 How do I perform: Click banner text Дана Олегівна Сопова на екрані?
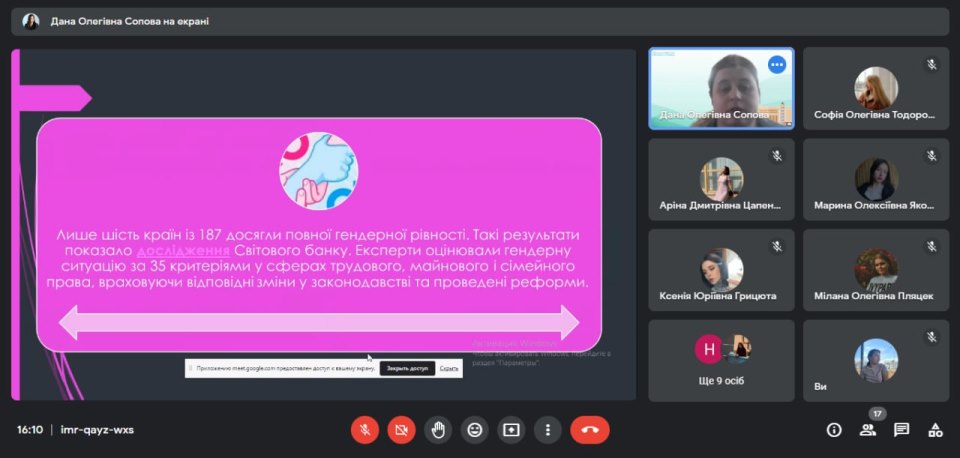coord(130,21)
